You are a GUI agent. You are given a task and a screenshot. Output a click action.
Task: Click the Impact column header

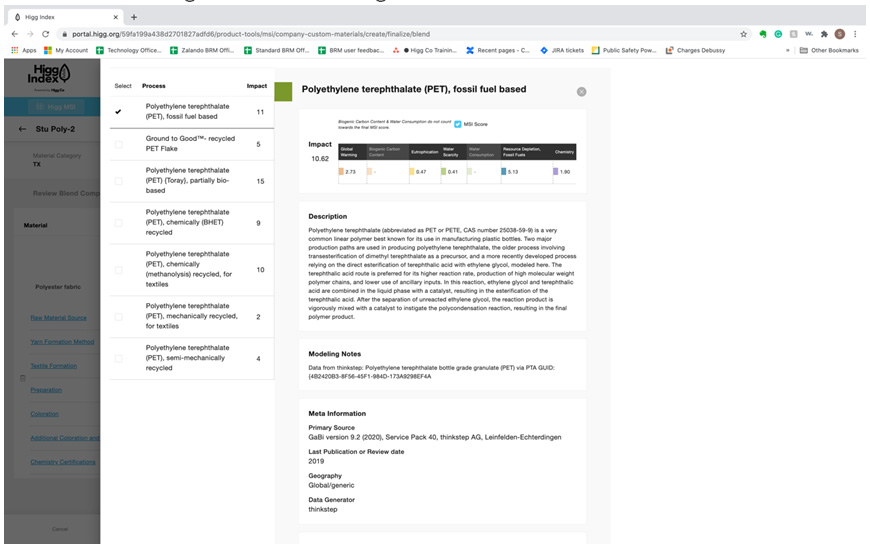point(257,86)
